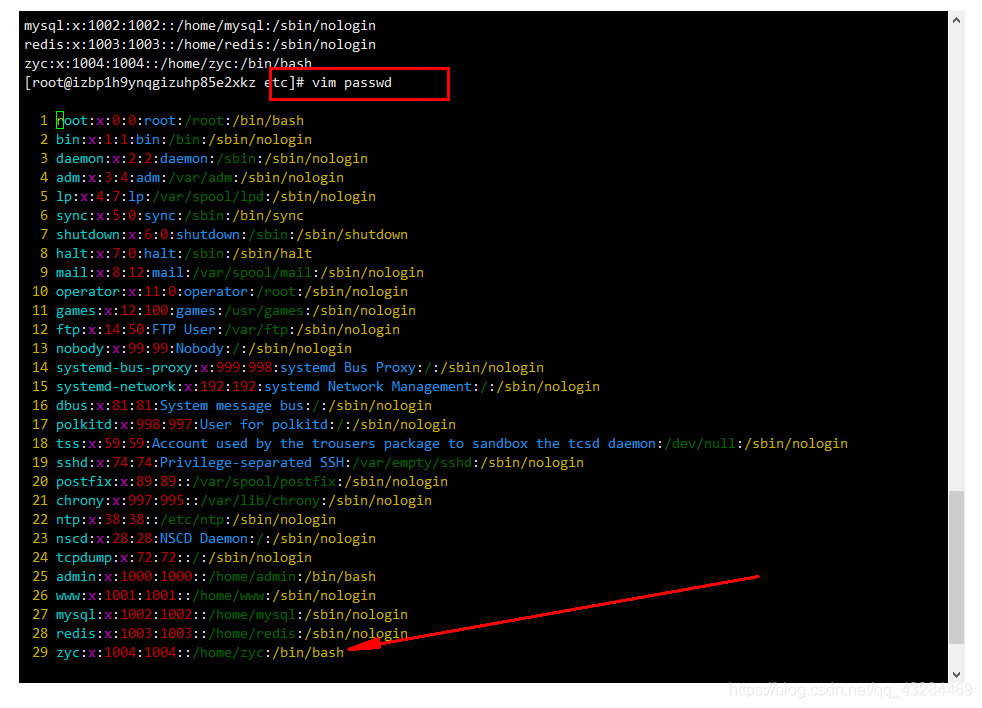This screenshot has width=982, height=708.
Task: Select the tcpdump:x:72:72 line
Action: [183, 558]
